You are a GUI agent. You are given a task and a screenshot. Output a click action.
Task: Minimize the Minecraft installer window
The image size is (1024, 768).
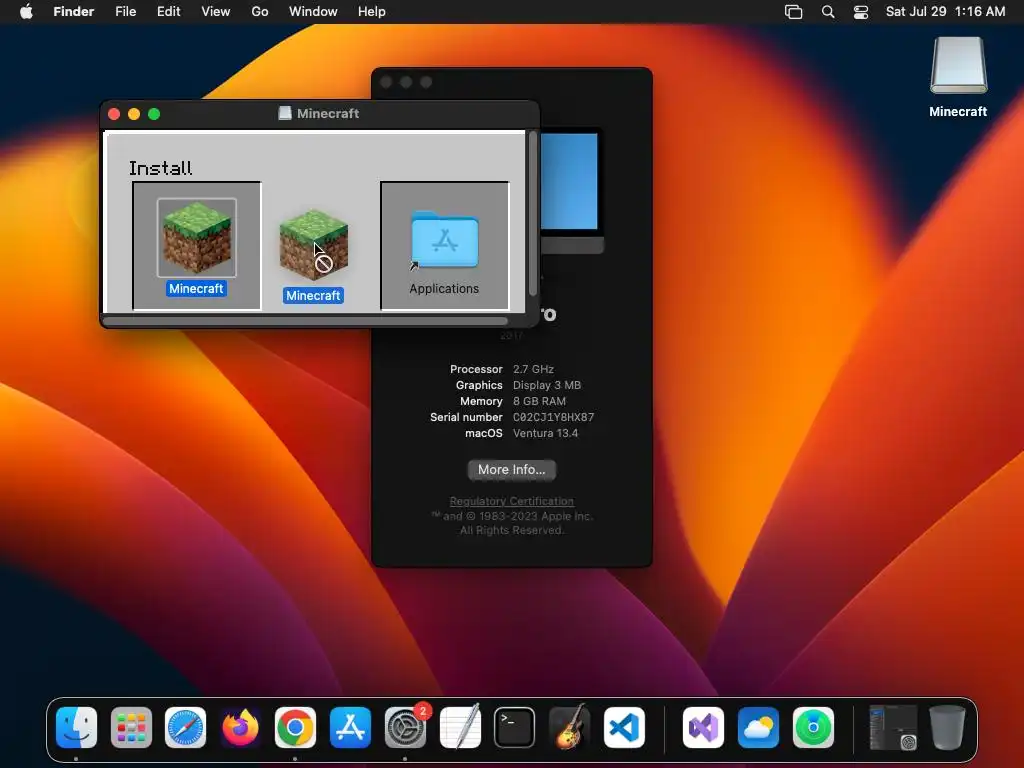[x=134, y=114]
